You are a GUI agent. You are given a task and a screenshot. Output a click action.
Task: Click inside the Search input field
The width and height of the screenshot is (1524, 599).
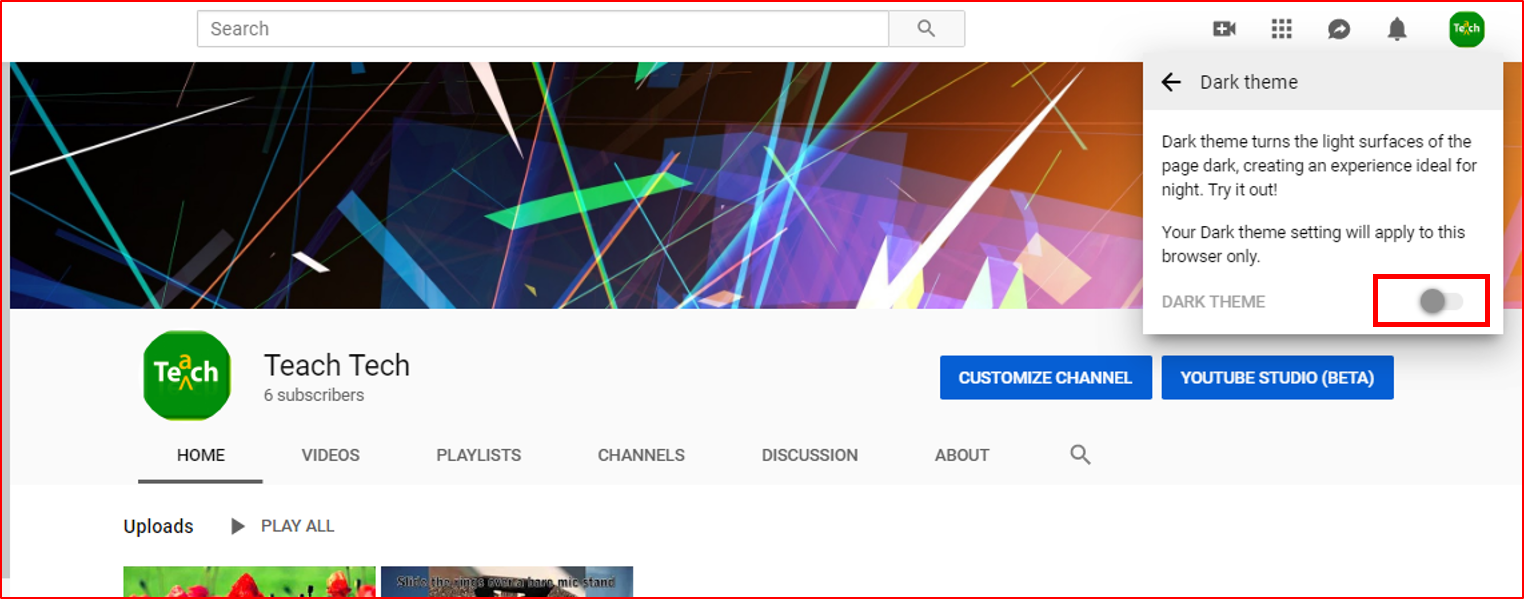[540, 29]
